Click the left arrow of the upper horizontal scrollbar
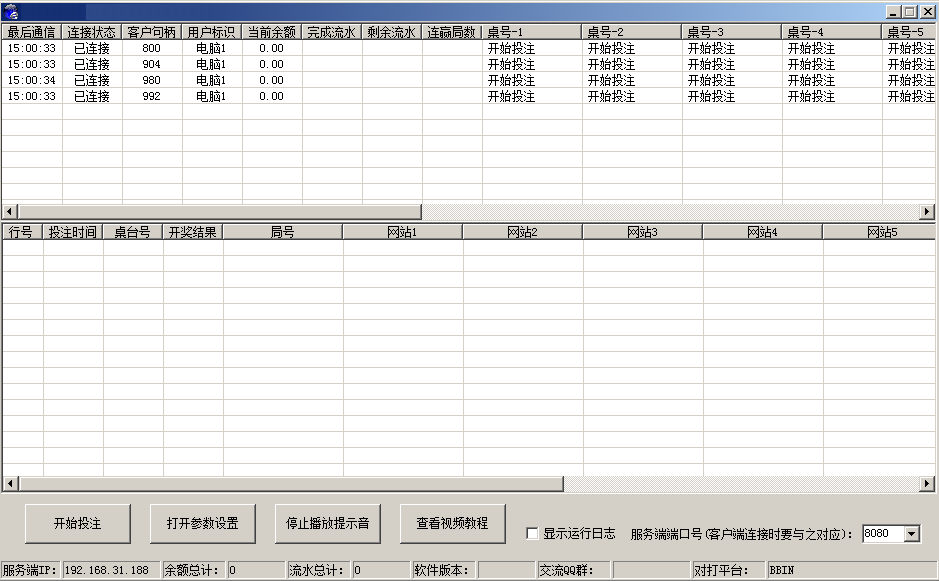 point(7,211)
